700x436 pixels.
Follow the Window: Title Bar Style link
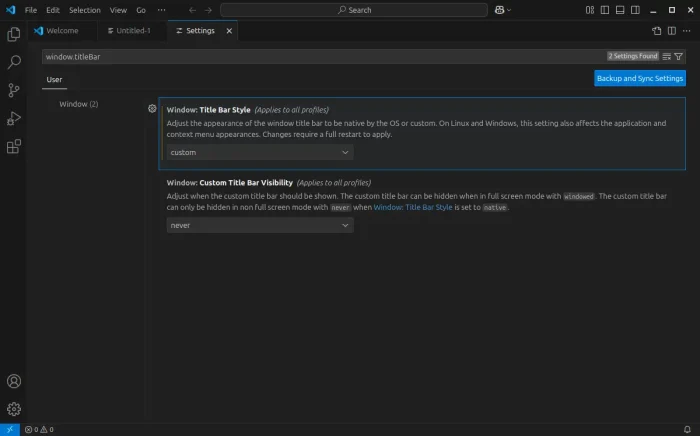[412, 207]
